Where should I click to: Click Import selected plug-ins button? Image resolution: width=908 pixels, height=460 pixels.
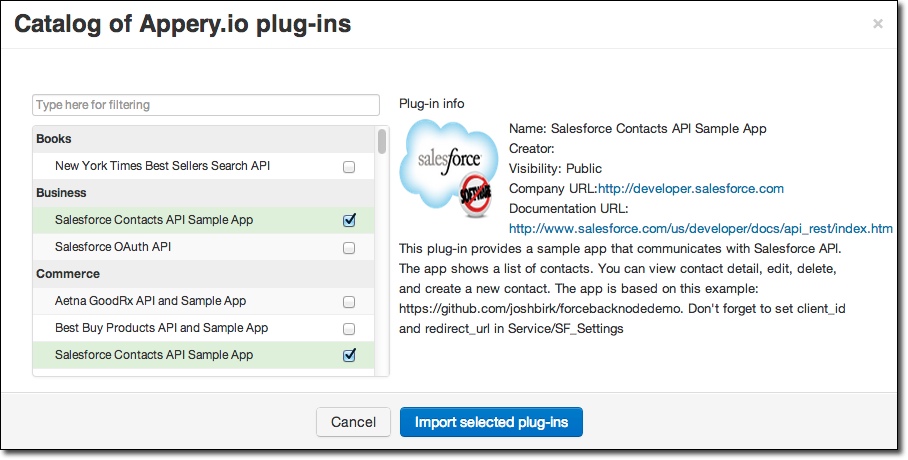491,422
